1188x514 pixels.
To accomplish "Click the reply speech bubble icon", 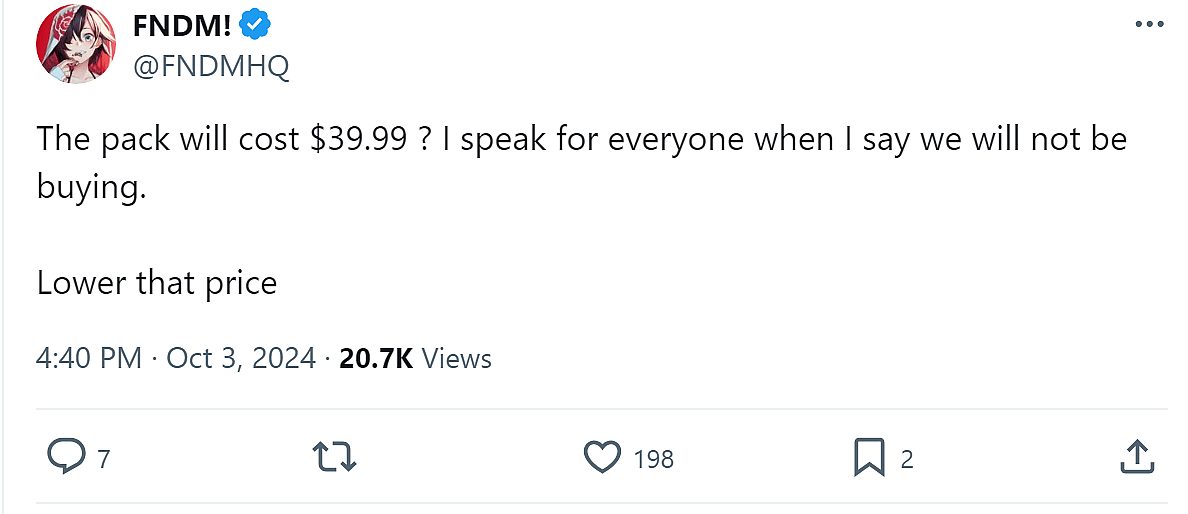I will pos(67,459).
